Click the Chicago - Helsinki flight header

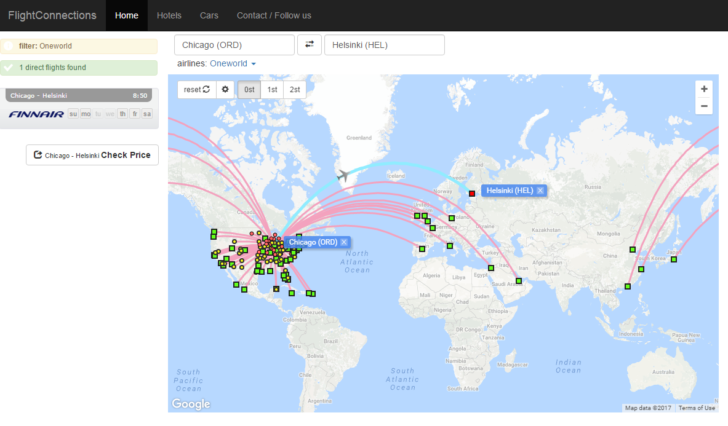pyautogui.click(x=79, y=96)
